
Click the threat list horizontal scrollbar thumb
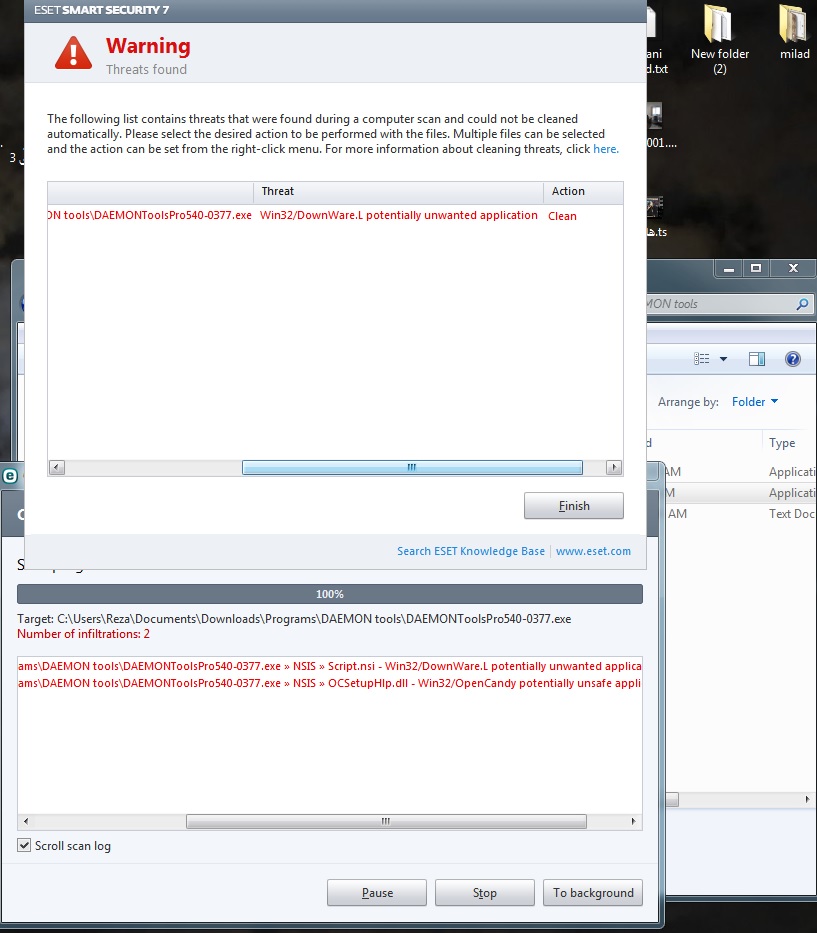click(412, 468)
